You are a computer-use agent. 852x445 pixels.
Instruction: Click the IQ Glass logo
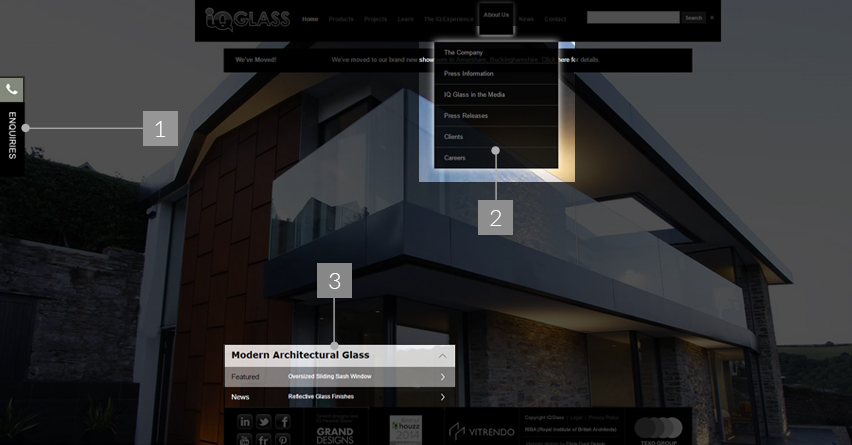pyautogui.click(x=247, y=18)
